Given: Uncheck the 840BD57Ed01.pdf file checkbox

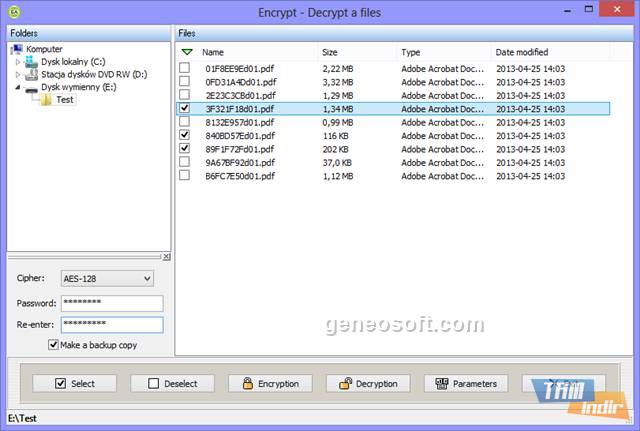Looking at the screenshot, I should pyautogui.click(x=184, y=134).
